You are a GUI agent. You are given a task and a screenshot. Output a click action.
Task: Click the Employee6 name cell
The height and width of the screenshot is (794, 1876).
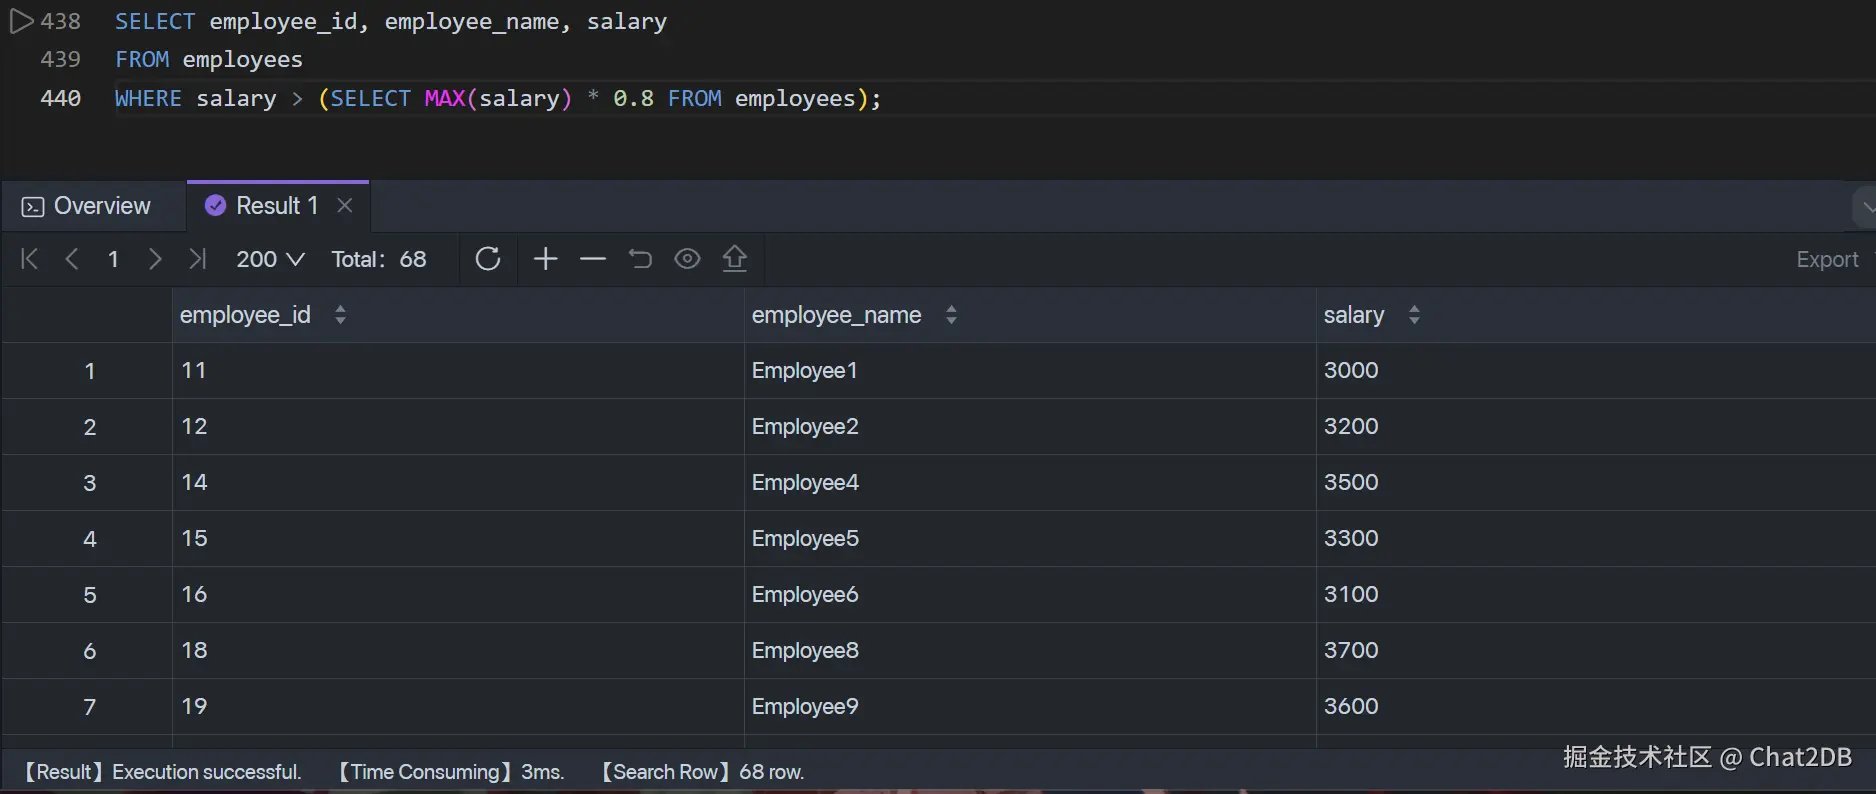click(1030, 595)
